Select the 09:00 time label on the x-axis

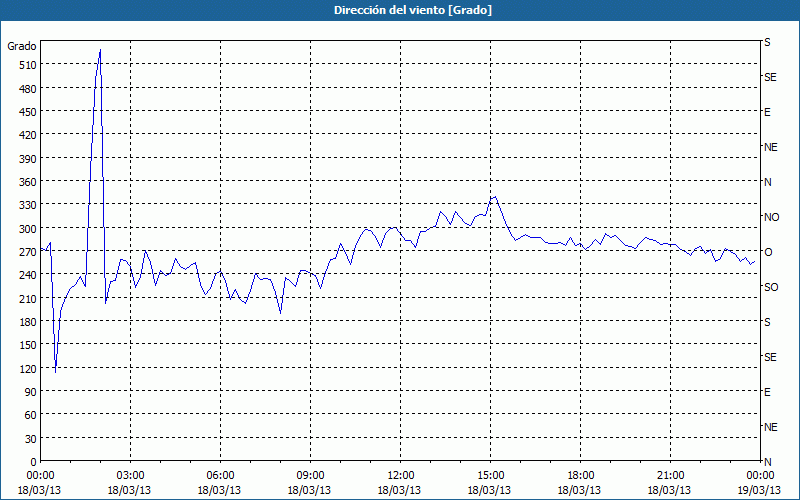(310, 476)
